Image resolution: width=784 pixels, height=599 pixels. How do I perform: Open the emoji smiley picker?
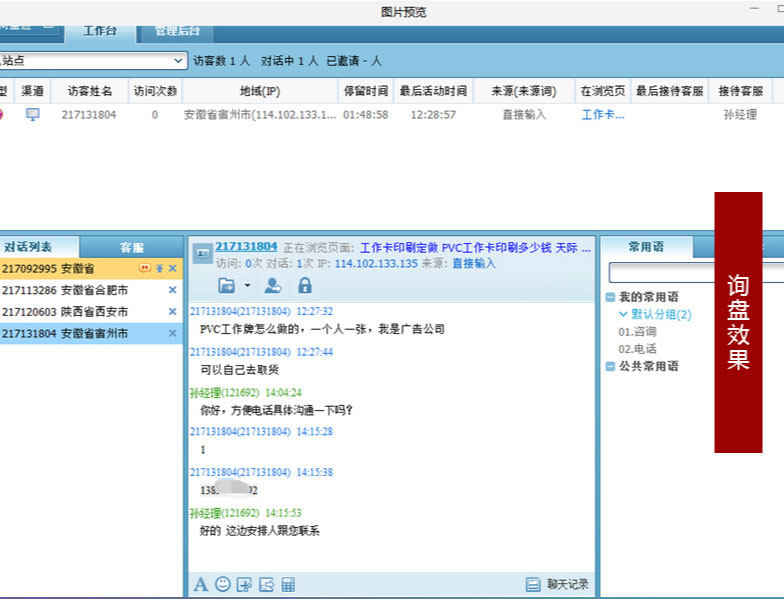(222, 584)
